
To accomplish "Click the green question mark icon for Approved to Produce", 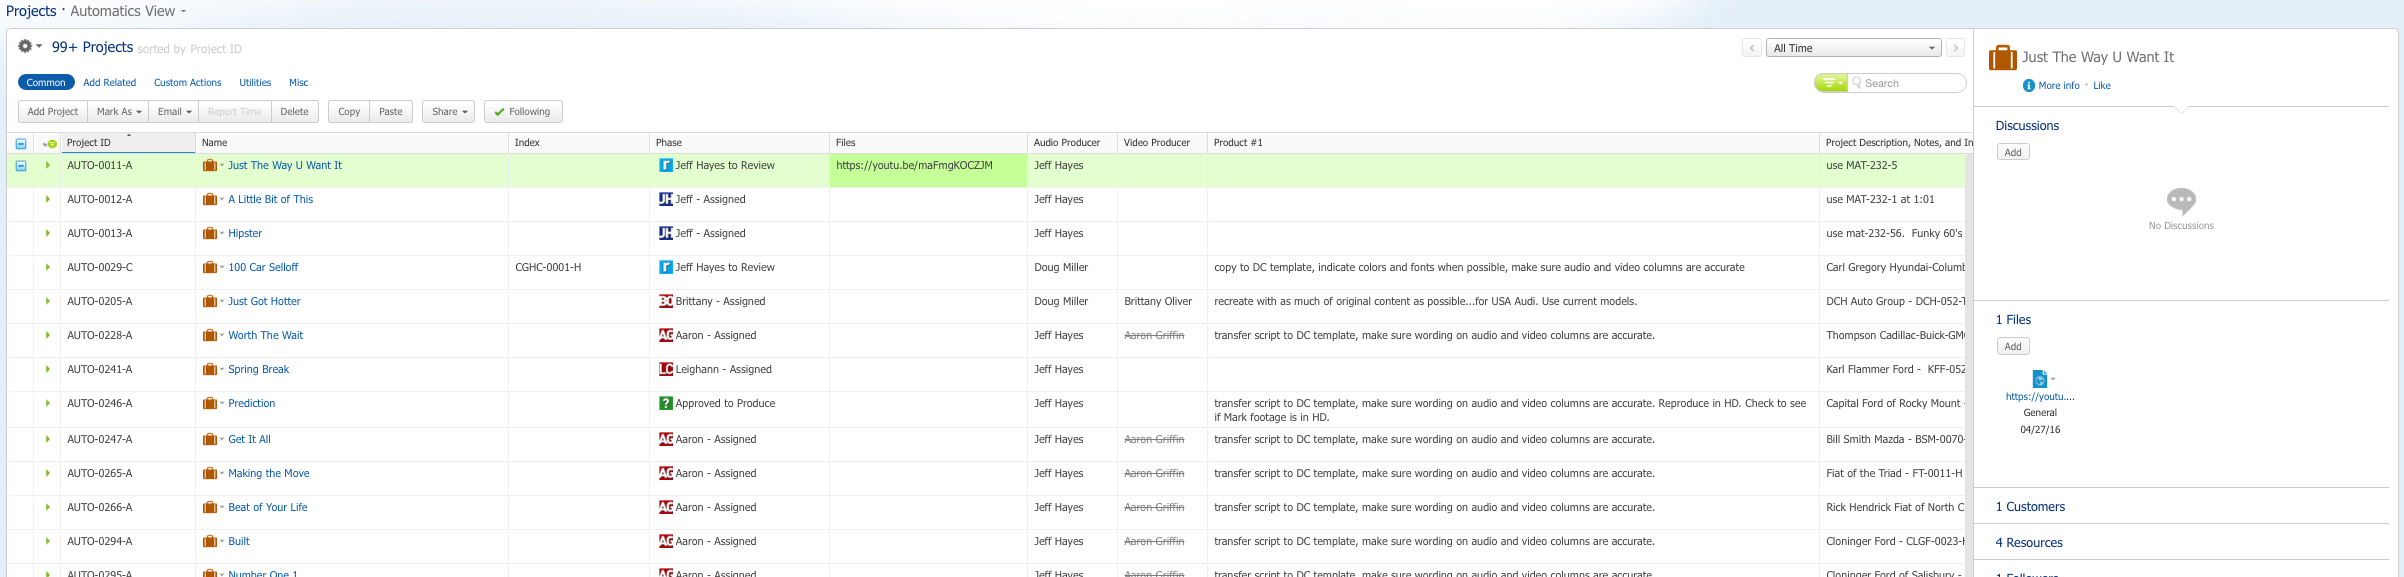I will tap(666, 404).
